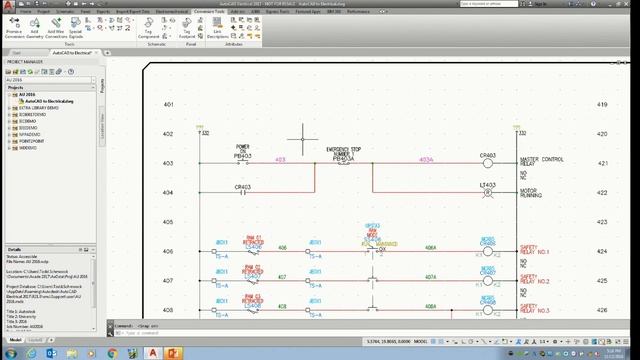This screenshot has height=360, width=640.
Task: Expand the WDDEMO project node
Action: (x=9, y=148)
